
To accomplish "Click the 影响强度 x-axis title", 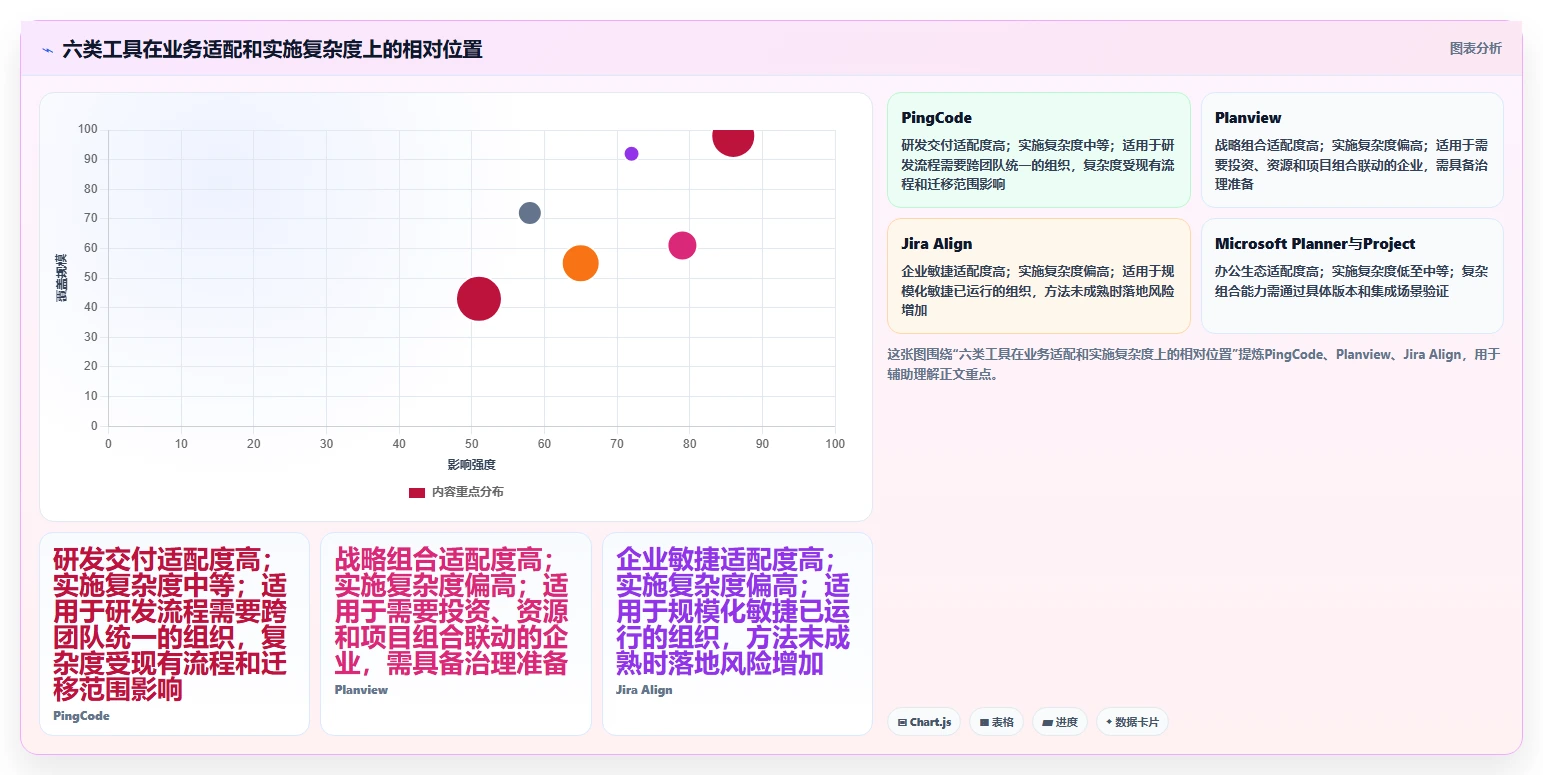I will (472, 465).
